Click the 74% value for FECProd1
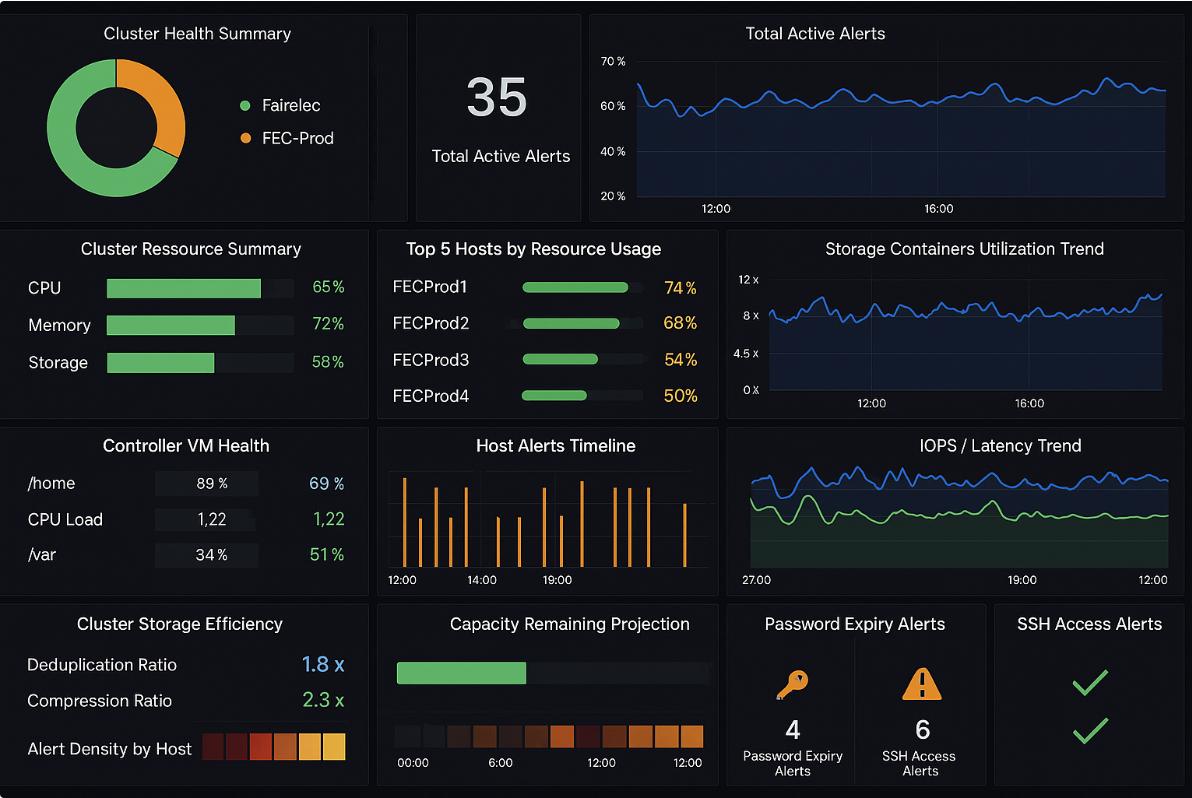 680,288
